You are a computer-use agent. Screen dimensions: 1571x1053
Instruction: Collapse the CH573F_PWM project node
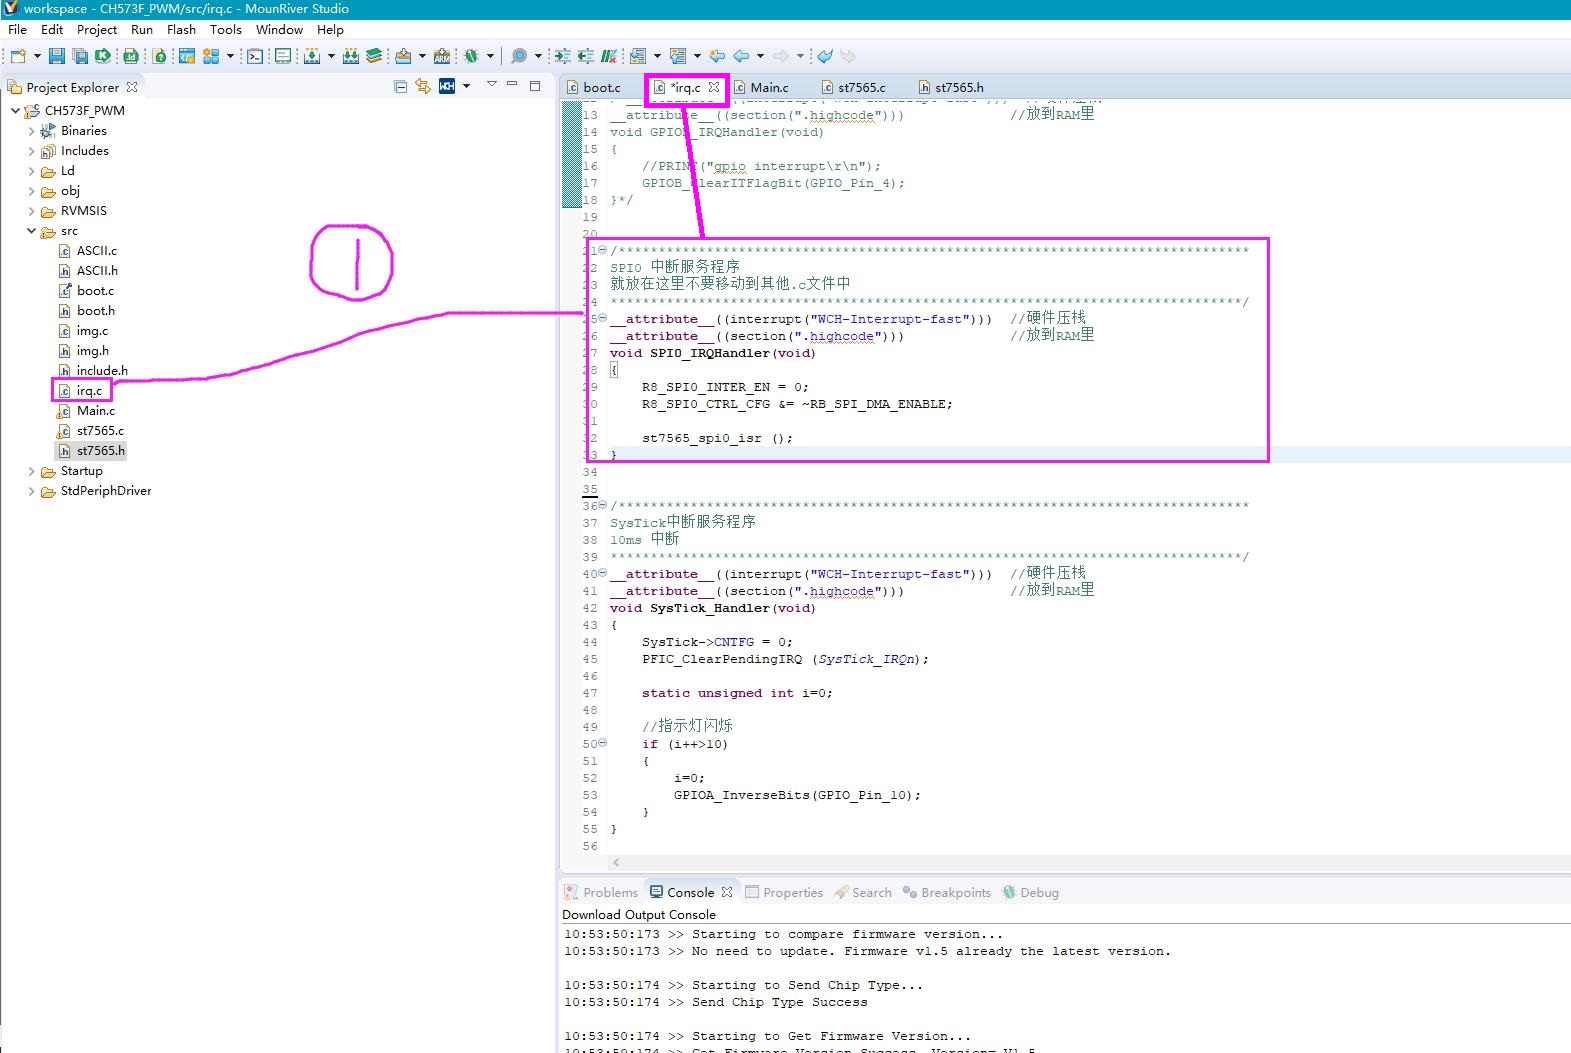[15, 110]
